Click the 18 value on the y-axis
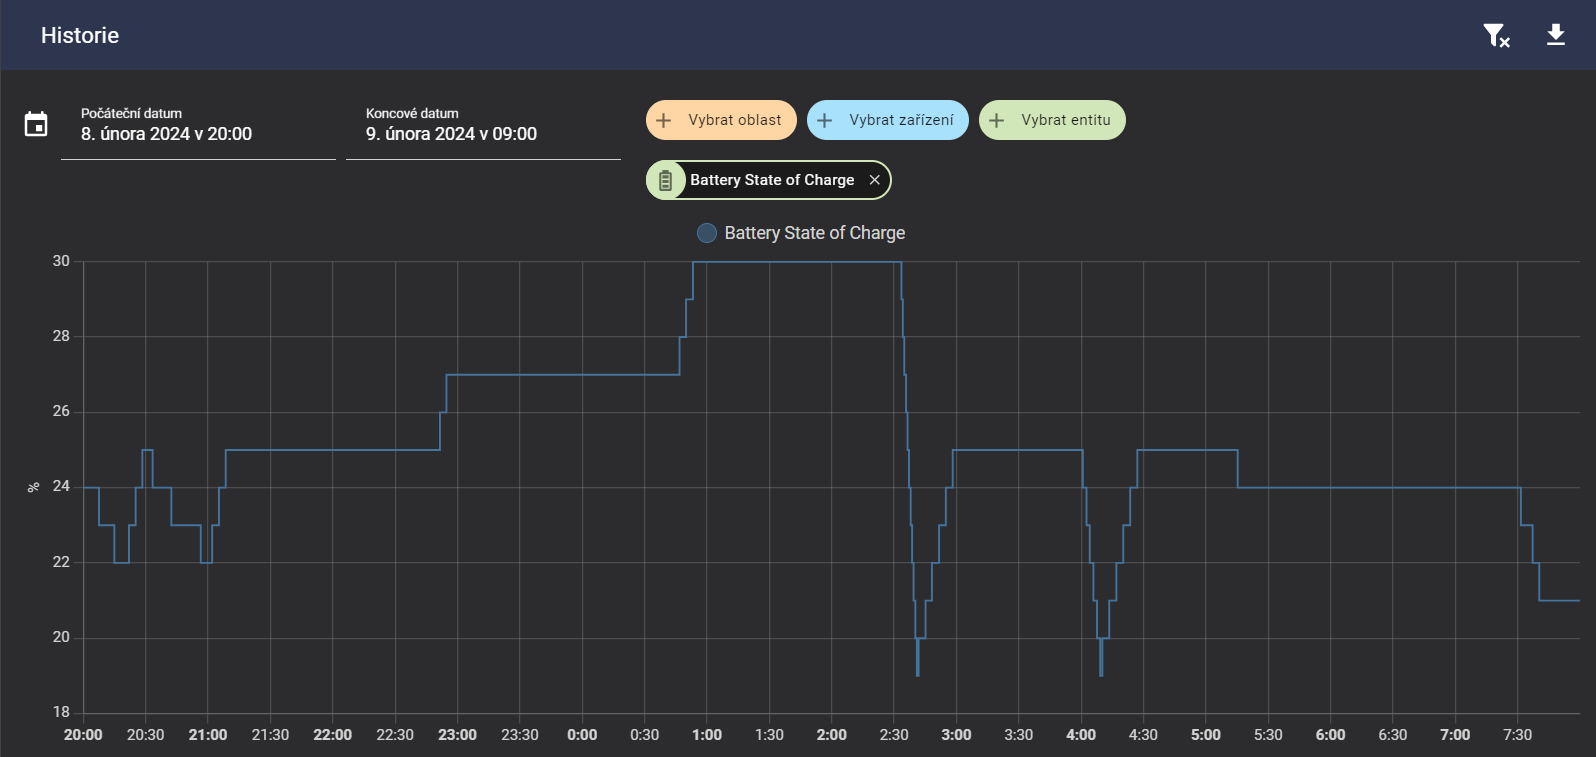 pos(61,712)
